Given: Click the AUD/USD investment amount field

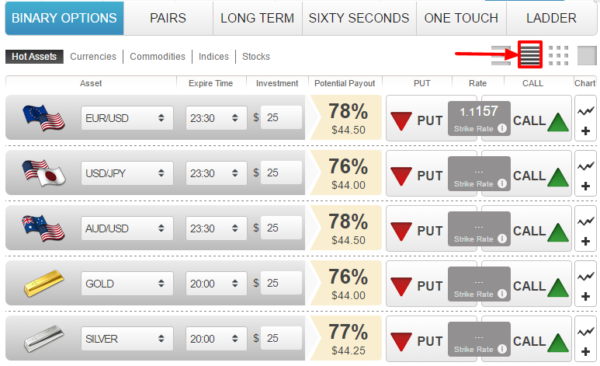Looking at the screenshot, I should (281, 228).
